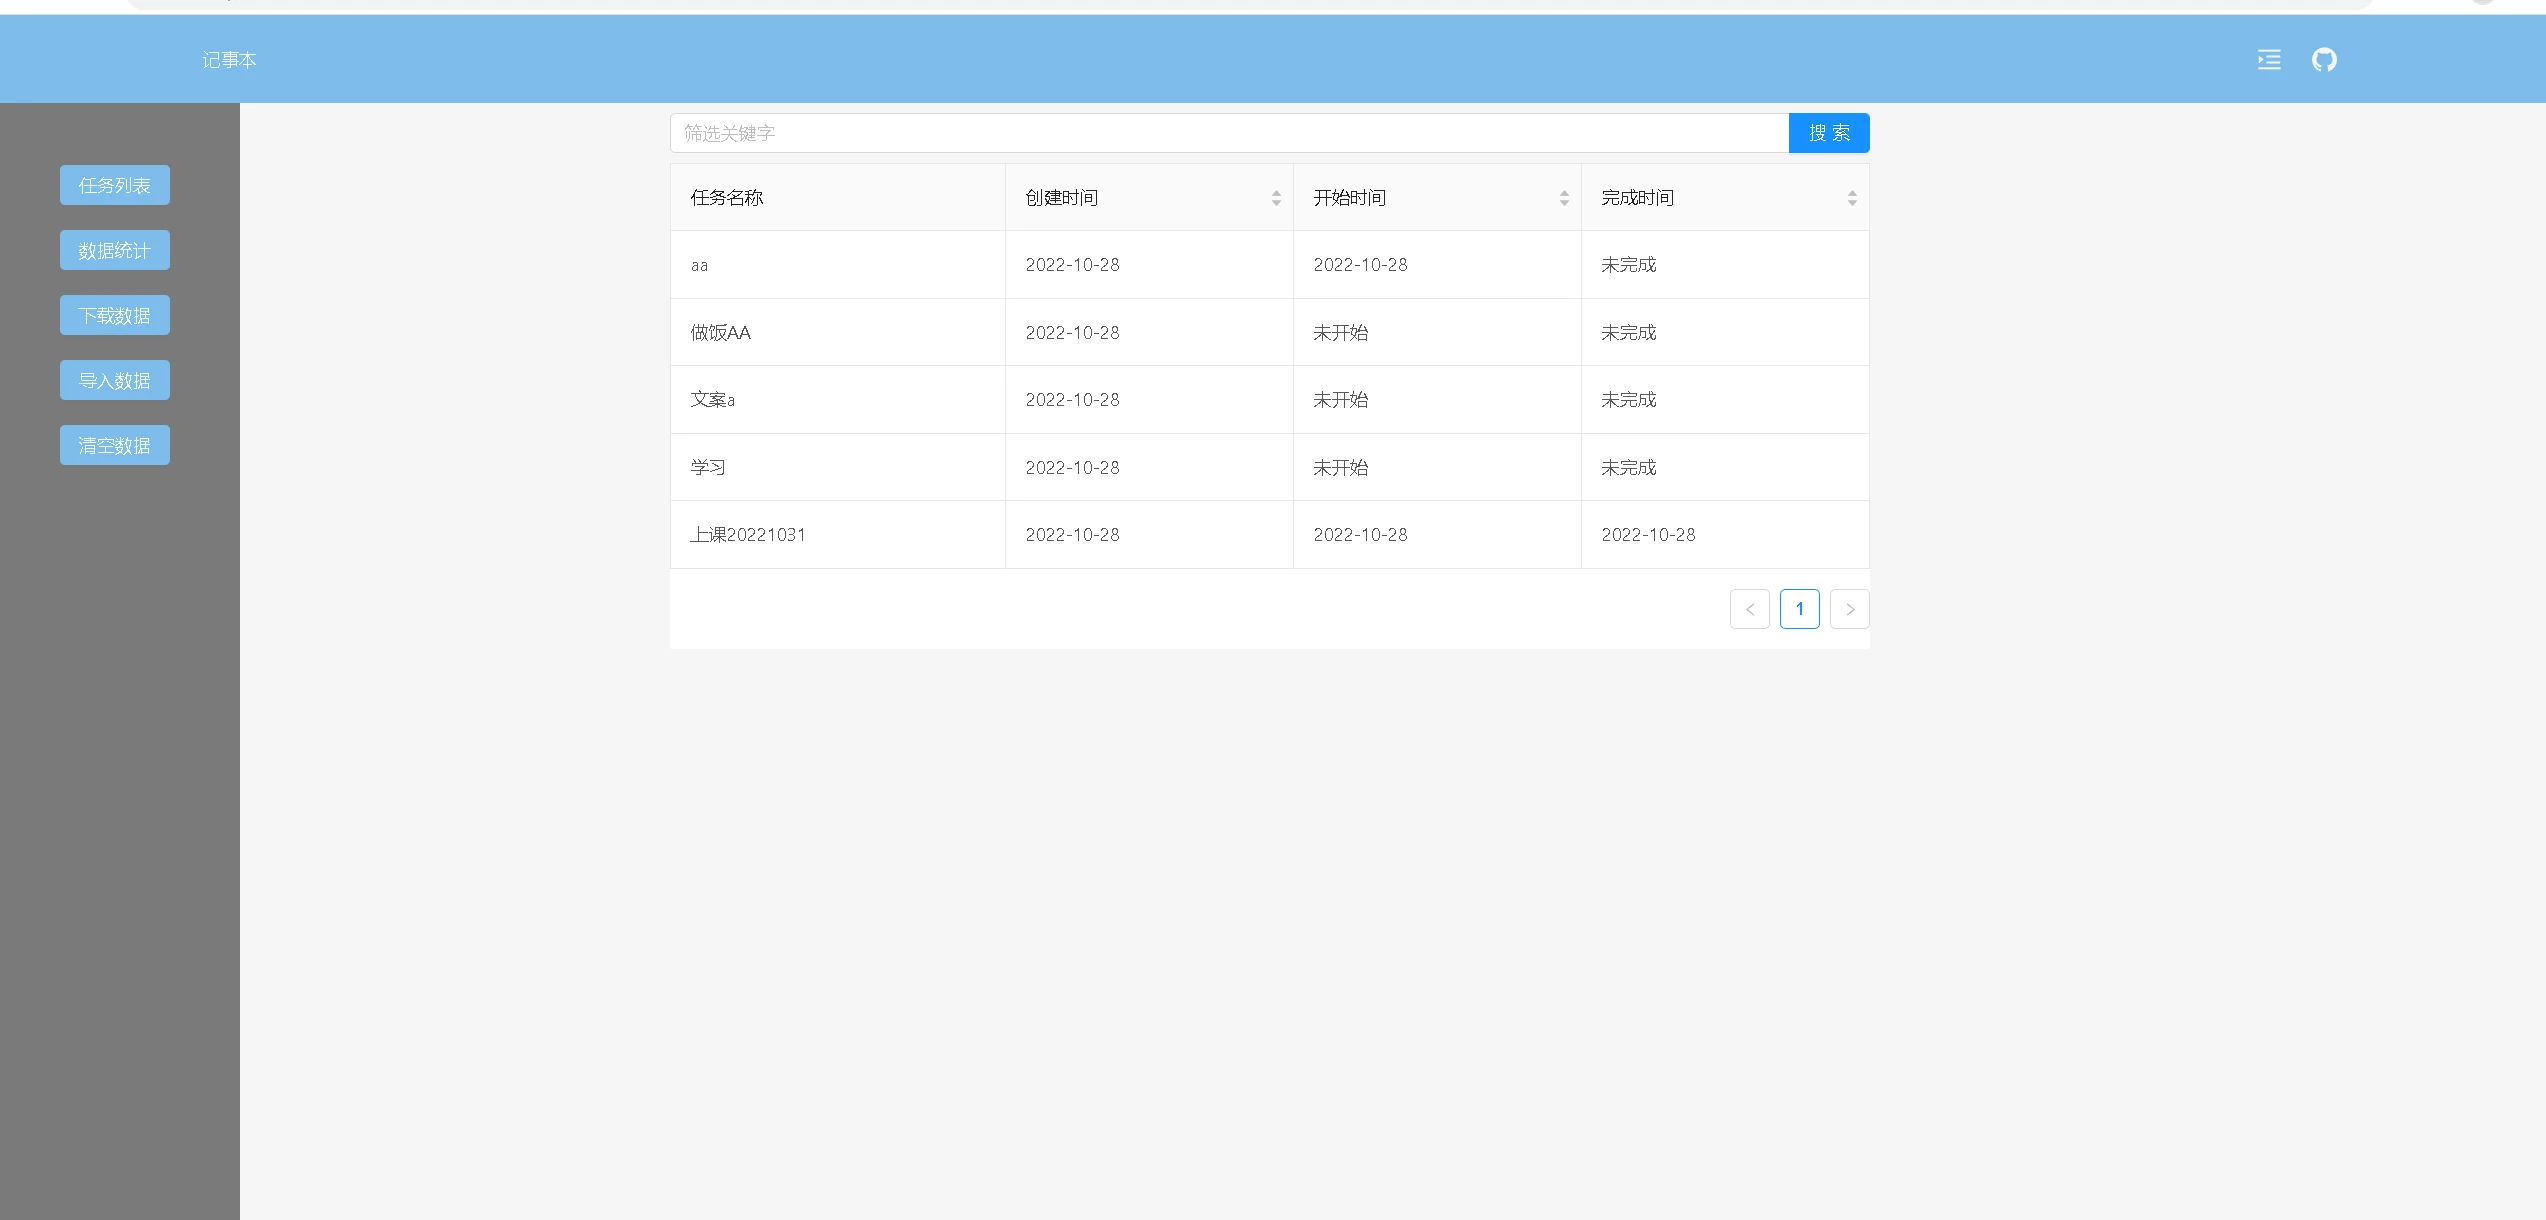2546x1220 pixels.
Task: Click the 记事本 title link
Action: [x=228, y=59]
